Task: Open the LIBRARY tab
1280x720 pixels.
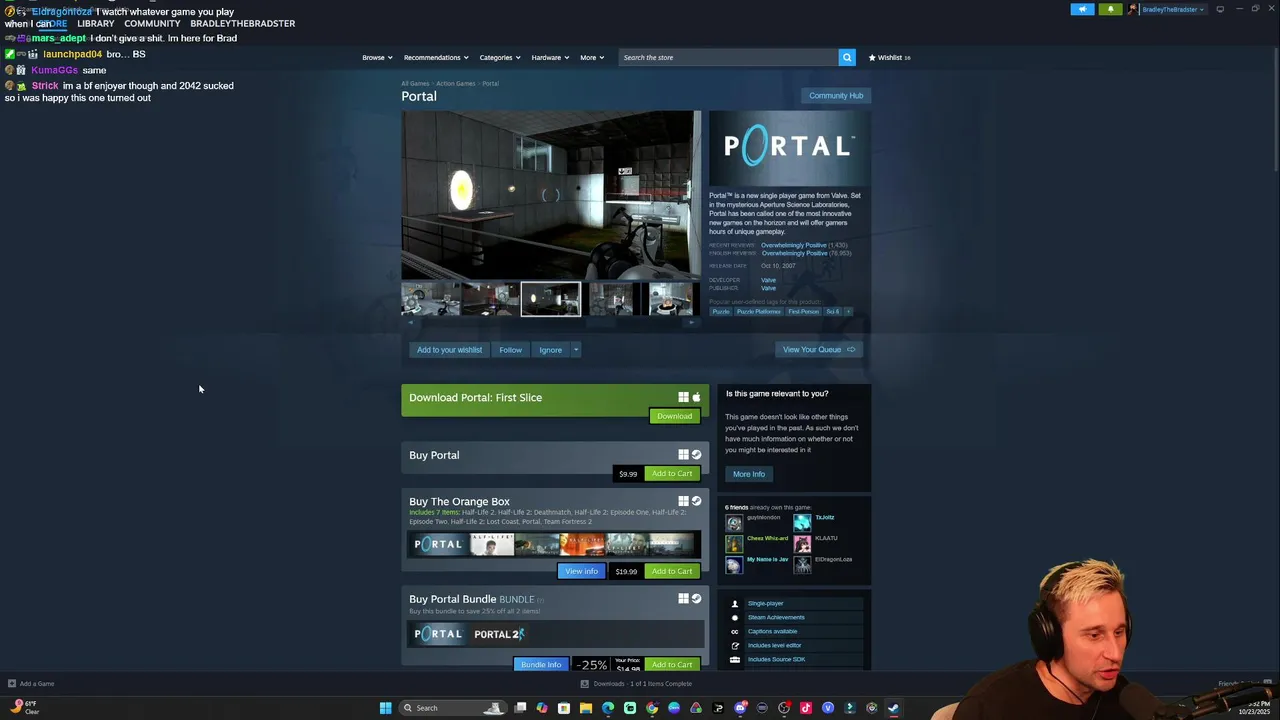Action: click(x=96, y=23)
